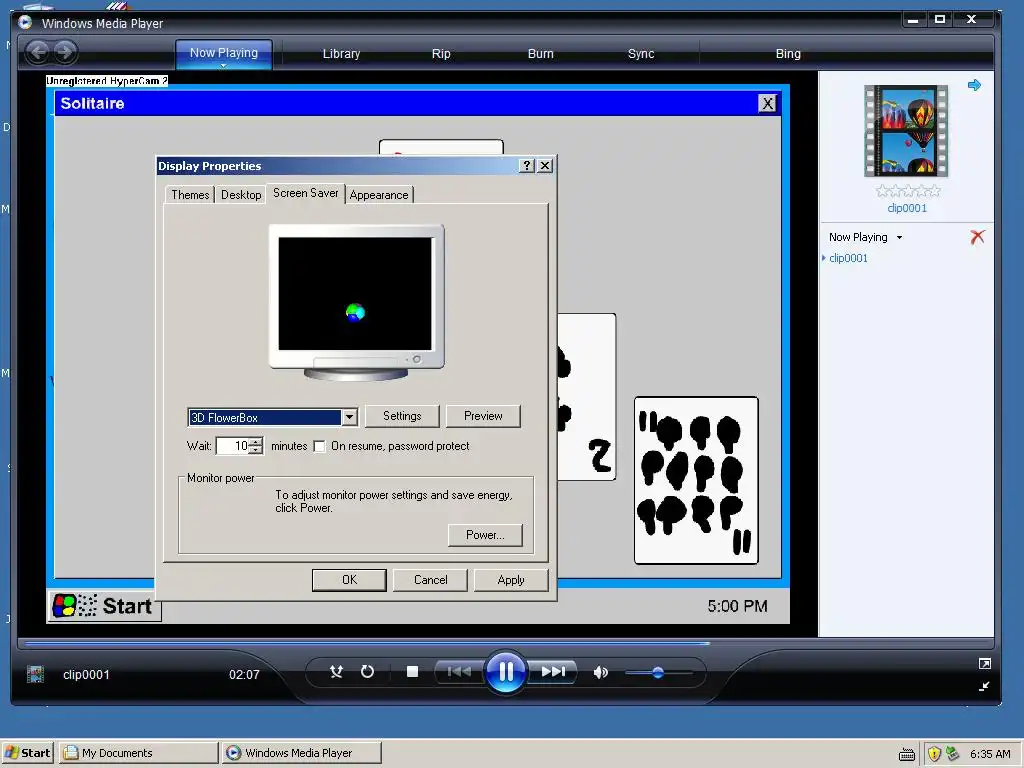
Task: Stop playback
Action: click(x=412, y=671)
